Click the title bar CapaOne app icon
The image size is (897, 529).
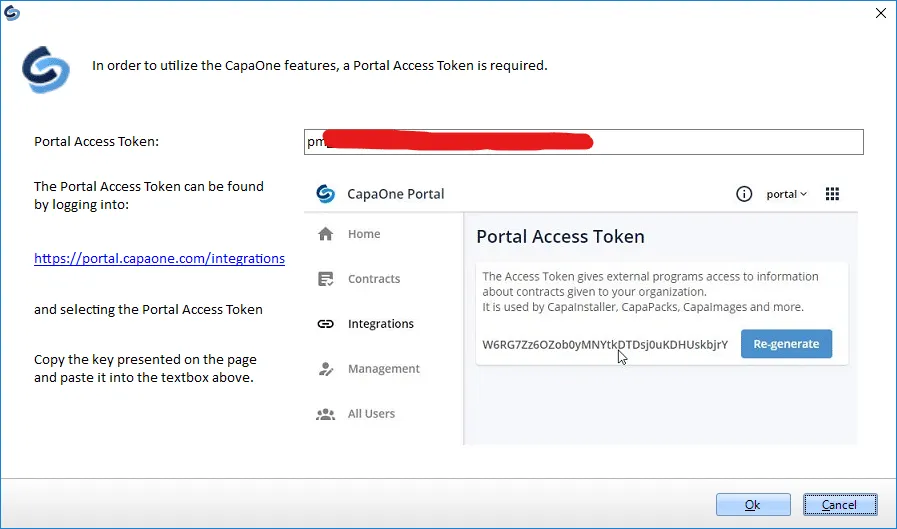[11, 13]
